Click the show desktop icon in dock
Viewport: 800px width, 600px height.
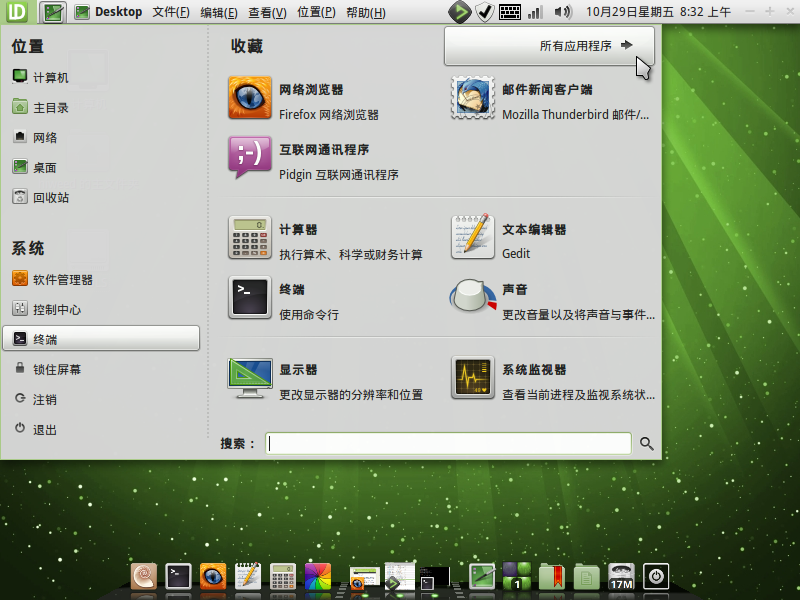(x=482, y=577)
